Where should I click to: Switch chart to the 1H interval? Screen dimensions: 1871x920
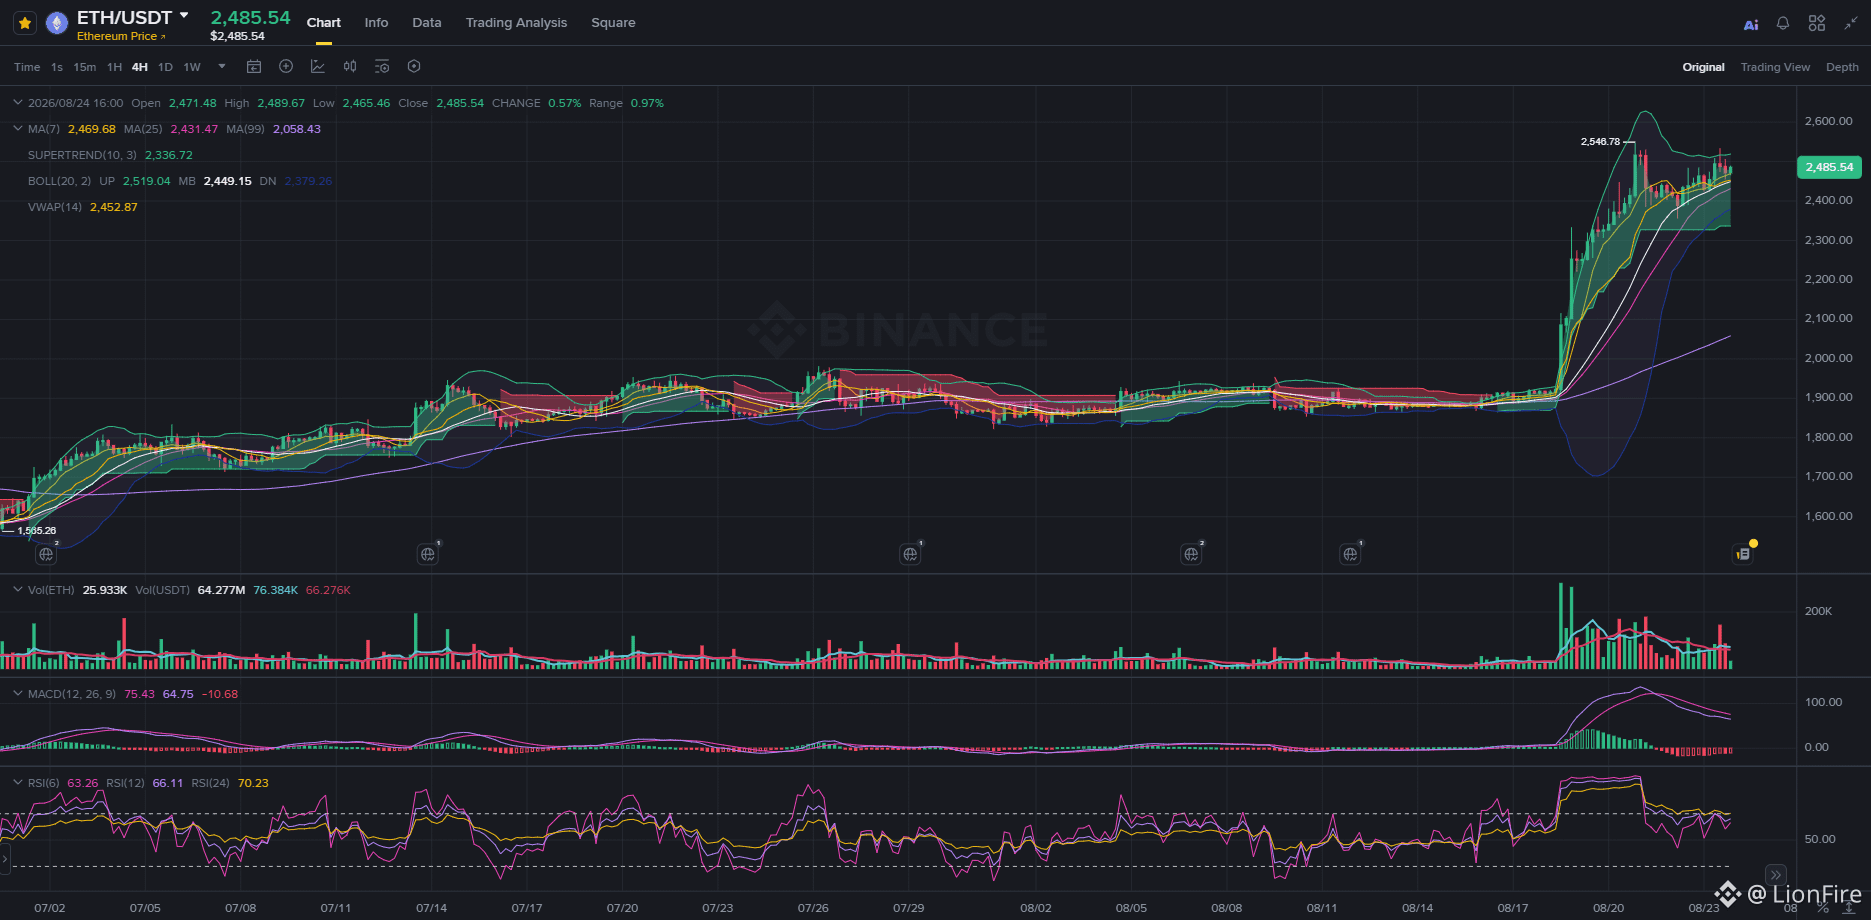[x=114, y=67]
